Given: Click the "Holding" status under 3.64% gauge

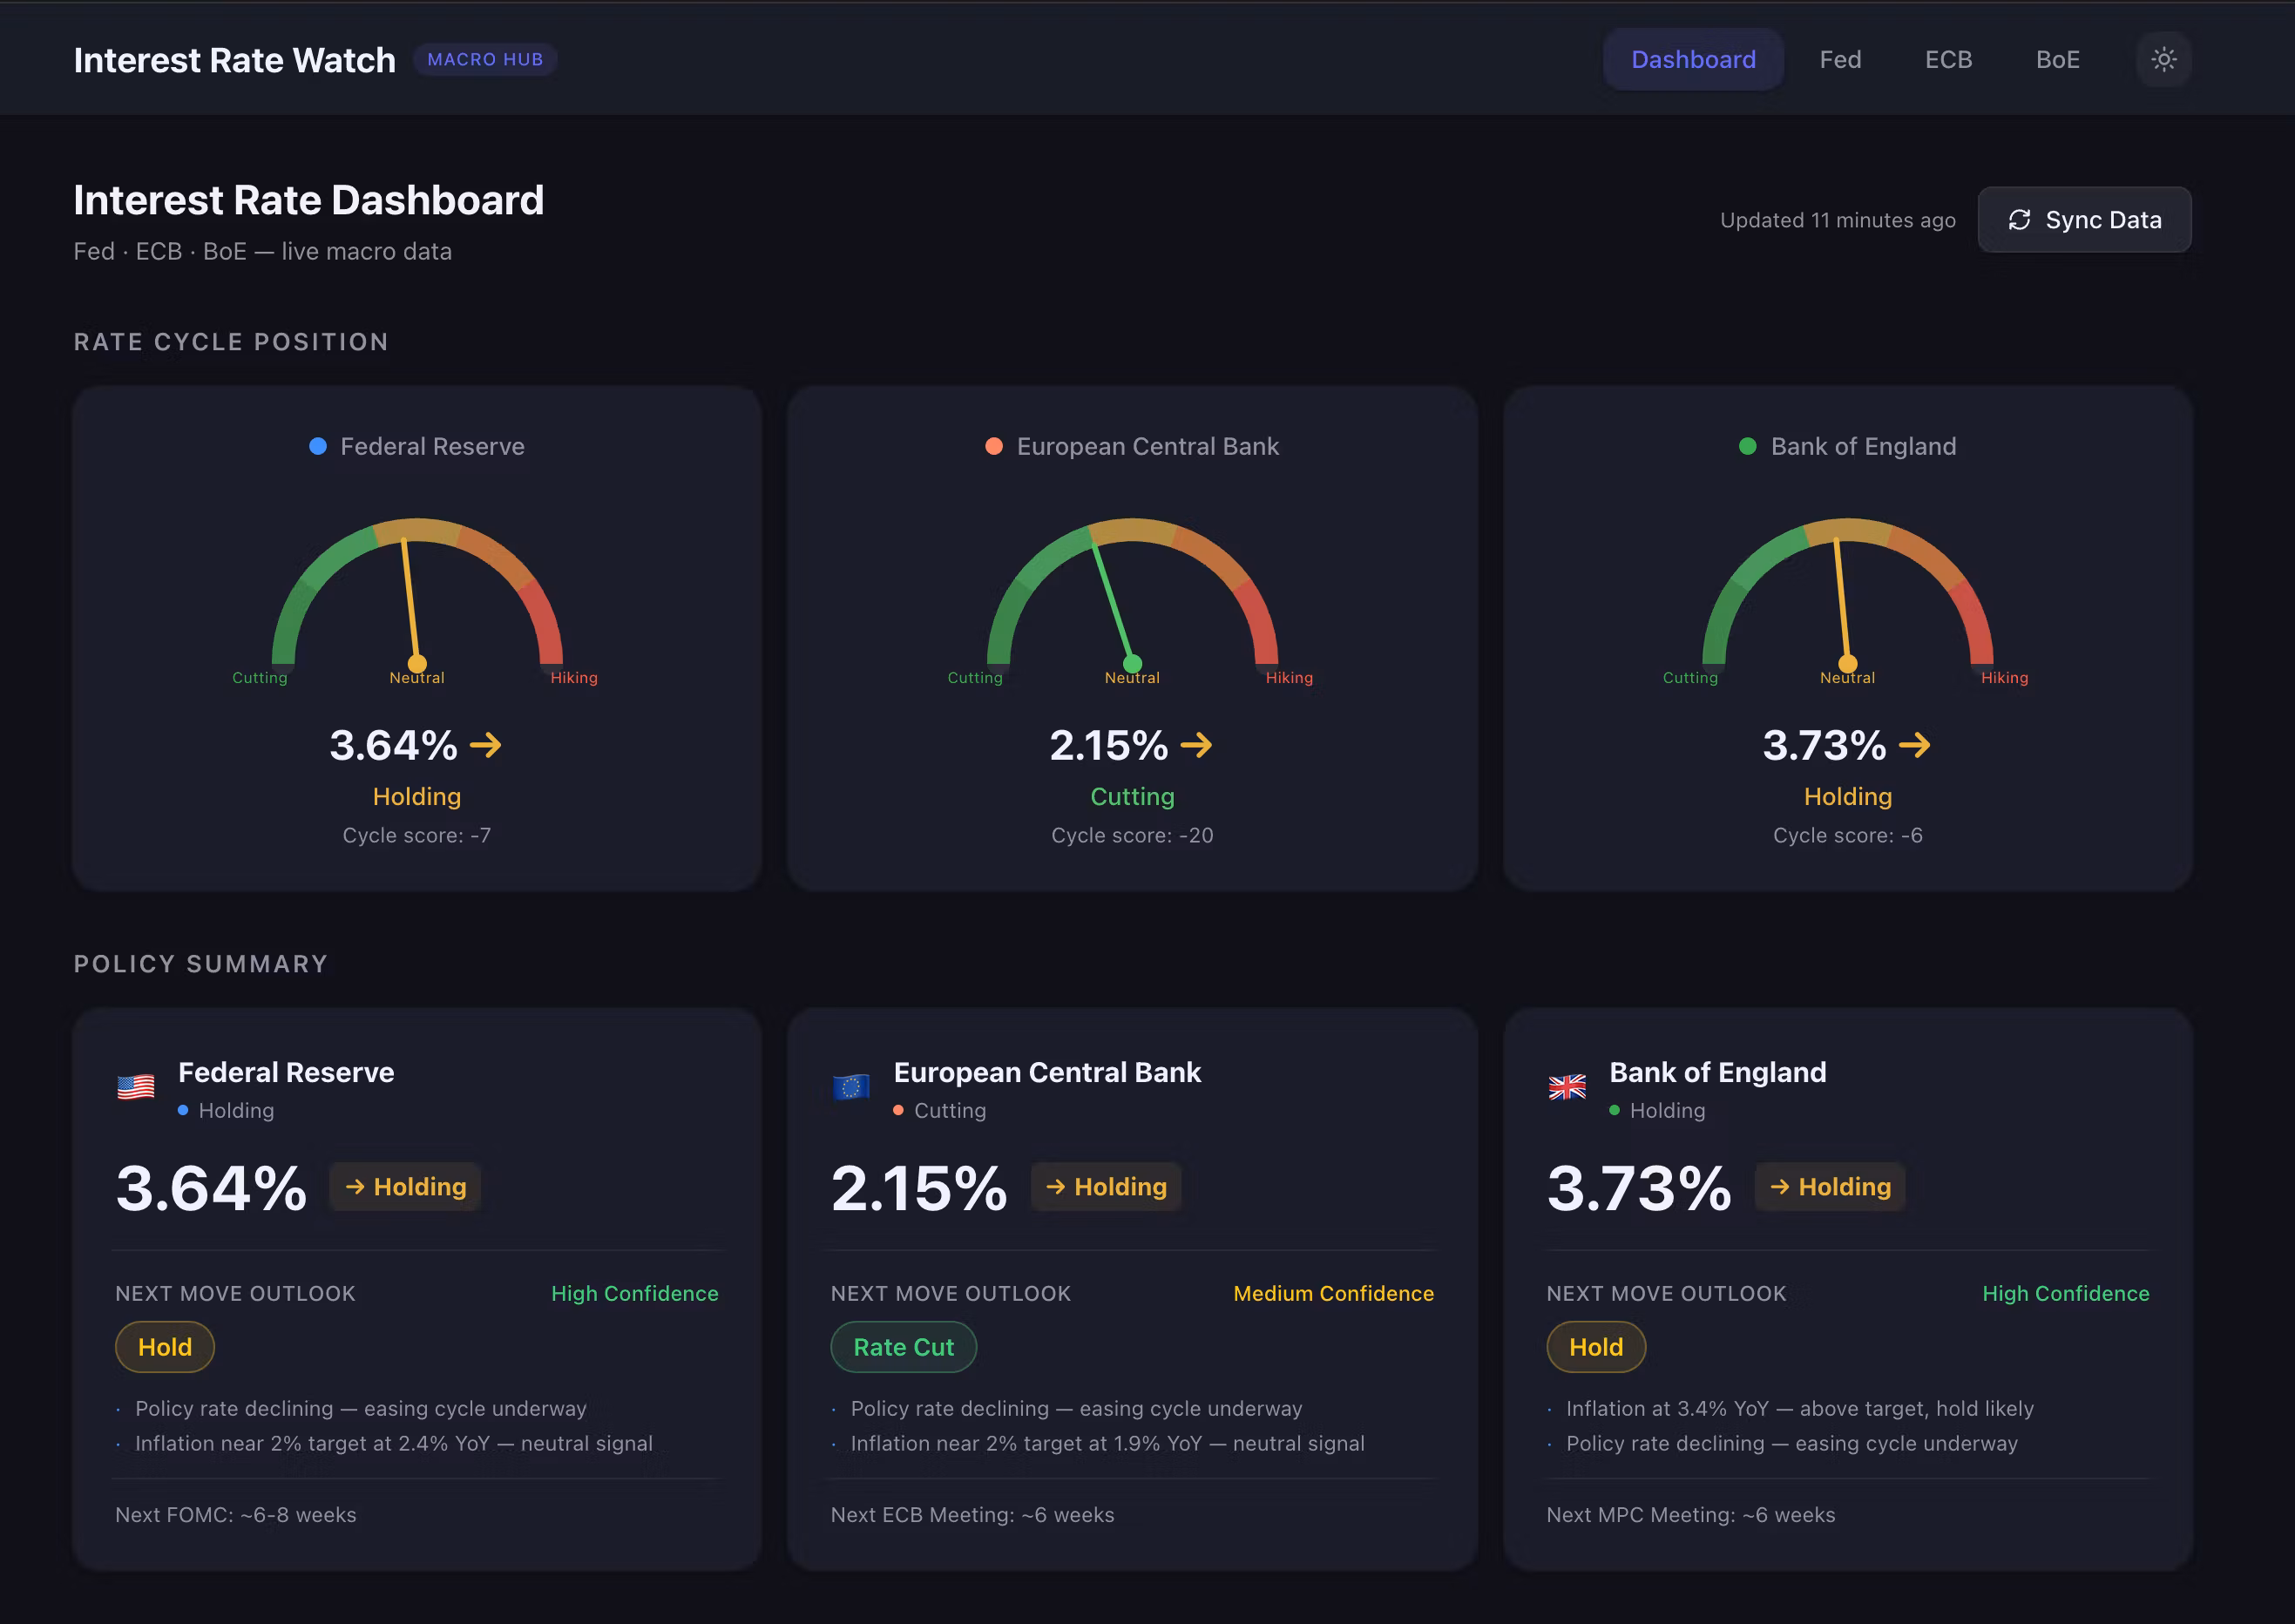Looking at the screenshot, I should (x=417, y=796).
